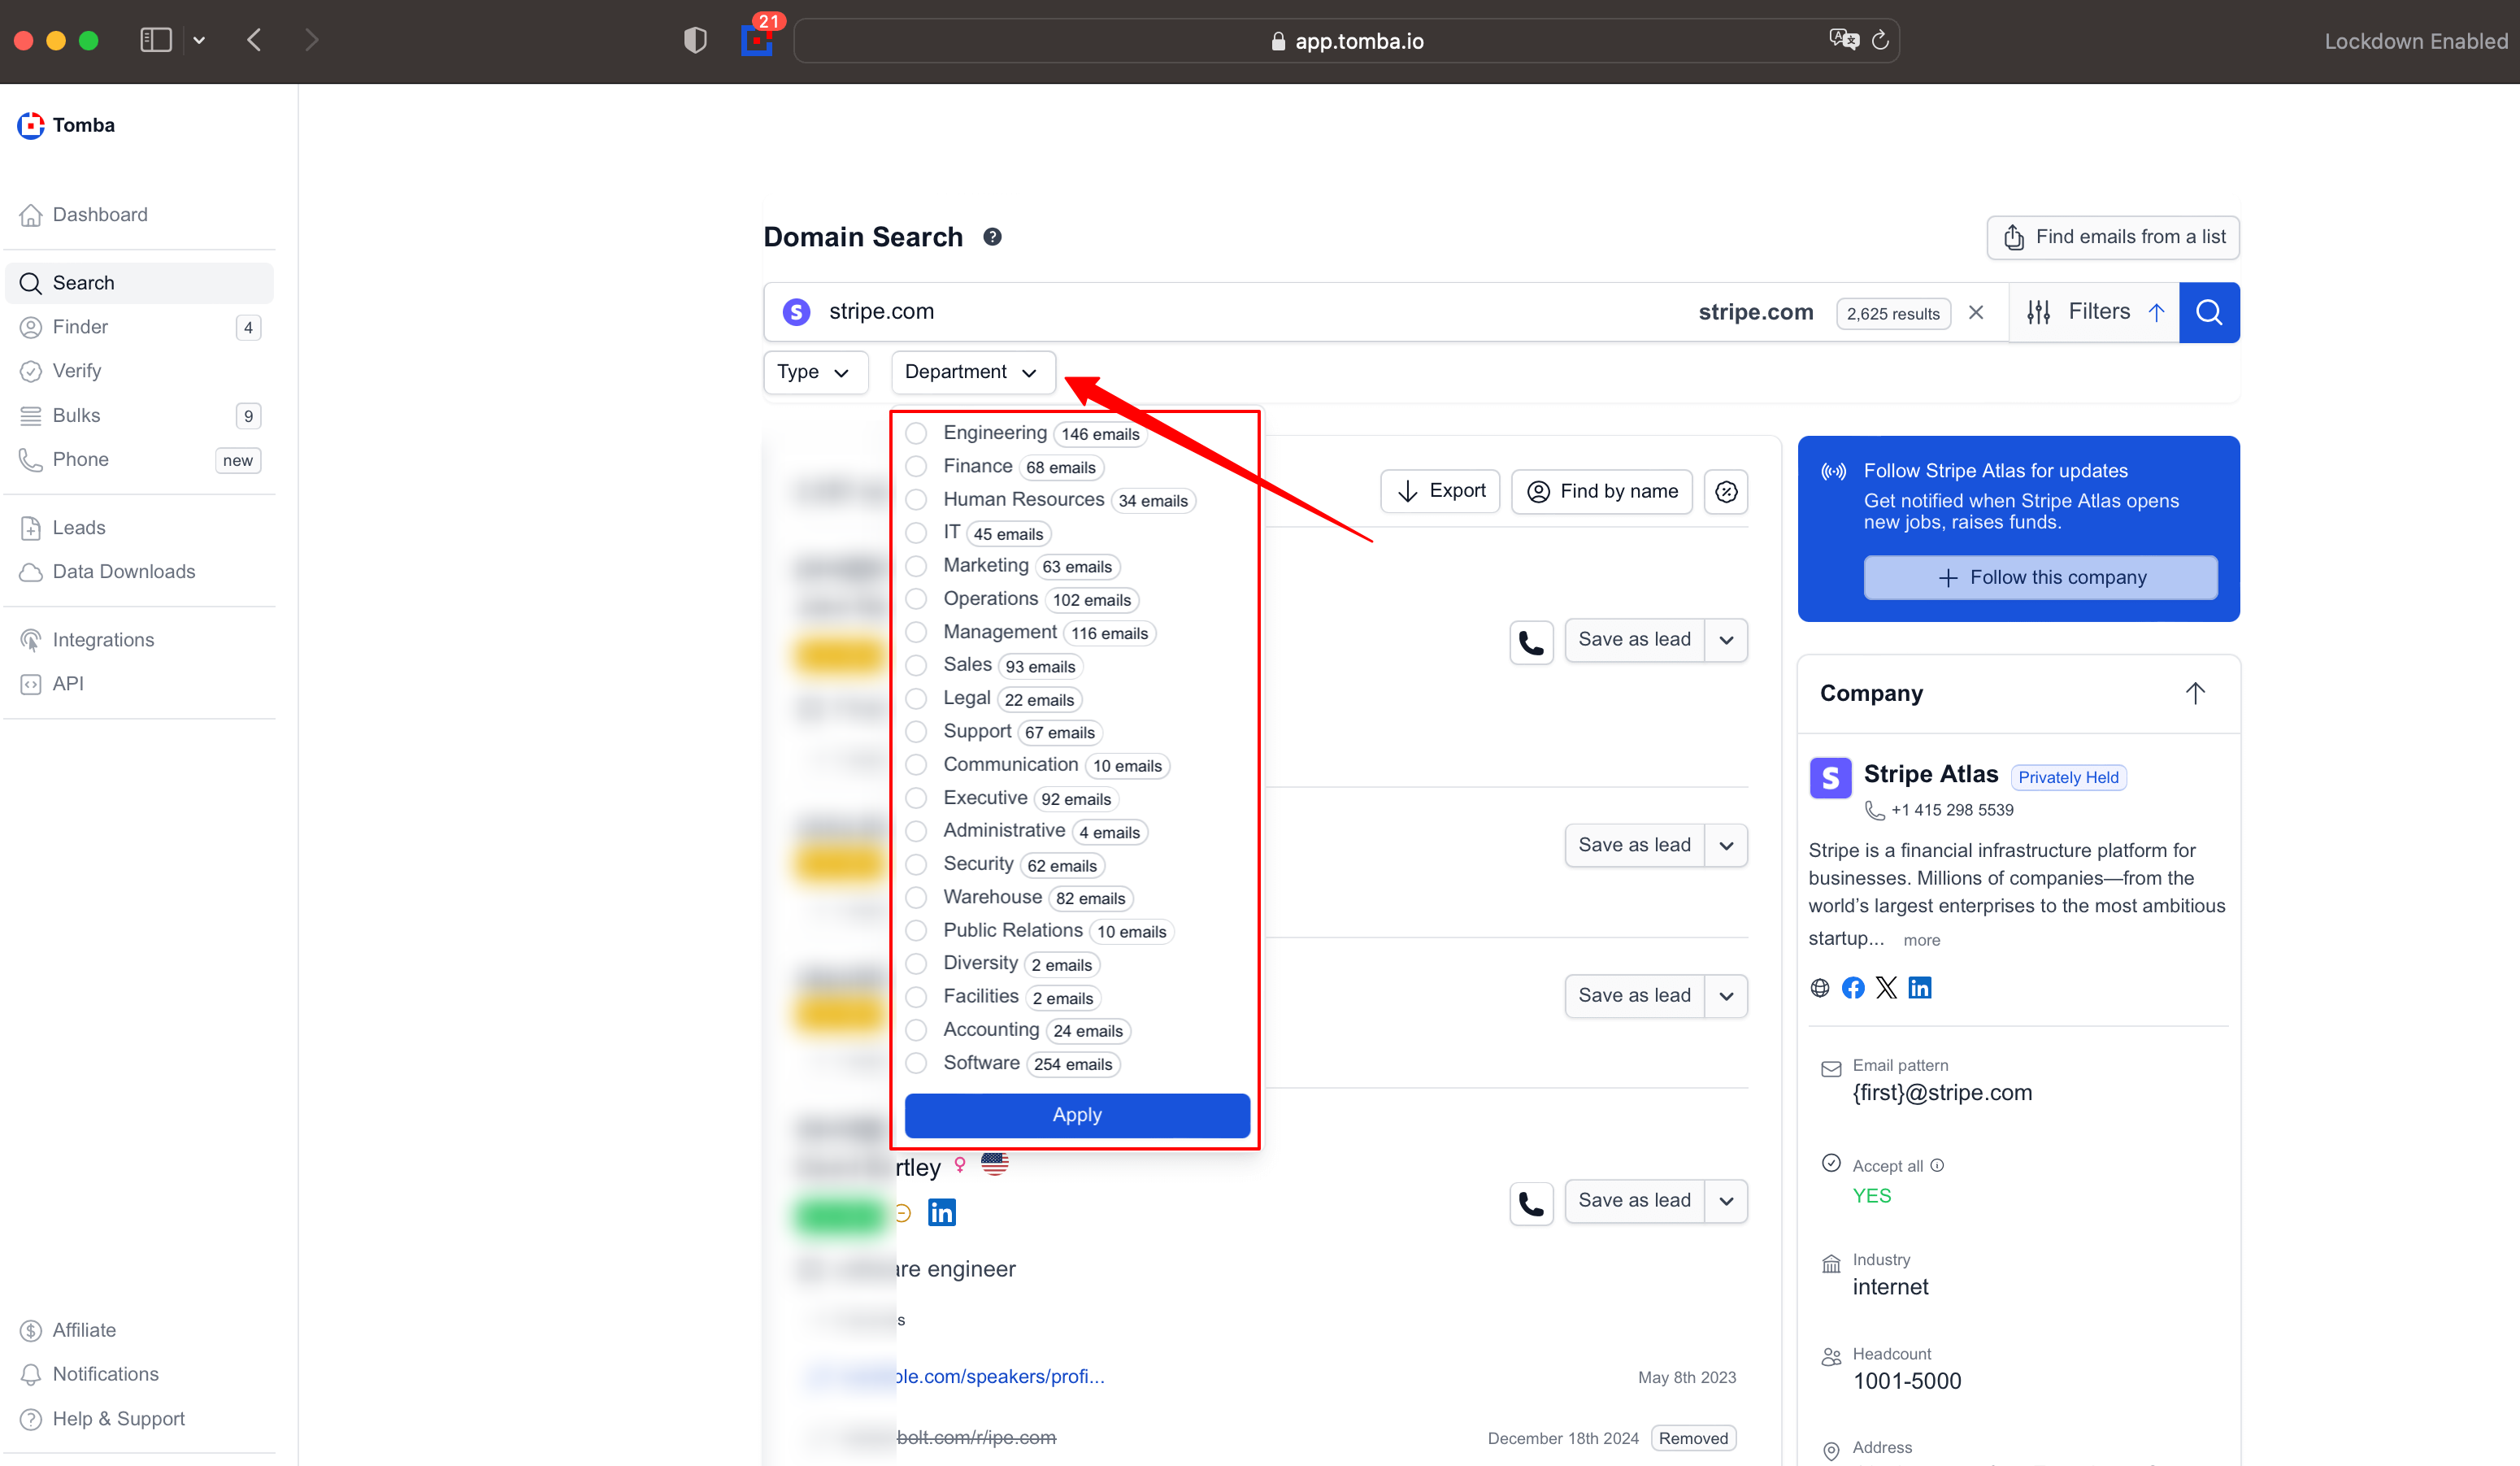Open the company website globe icon
The width and height of the screenshot is (2520, 1466).
(x=1820, y=988)
